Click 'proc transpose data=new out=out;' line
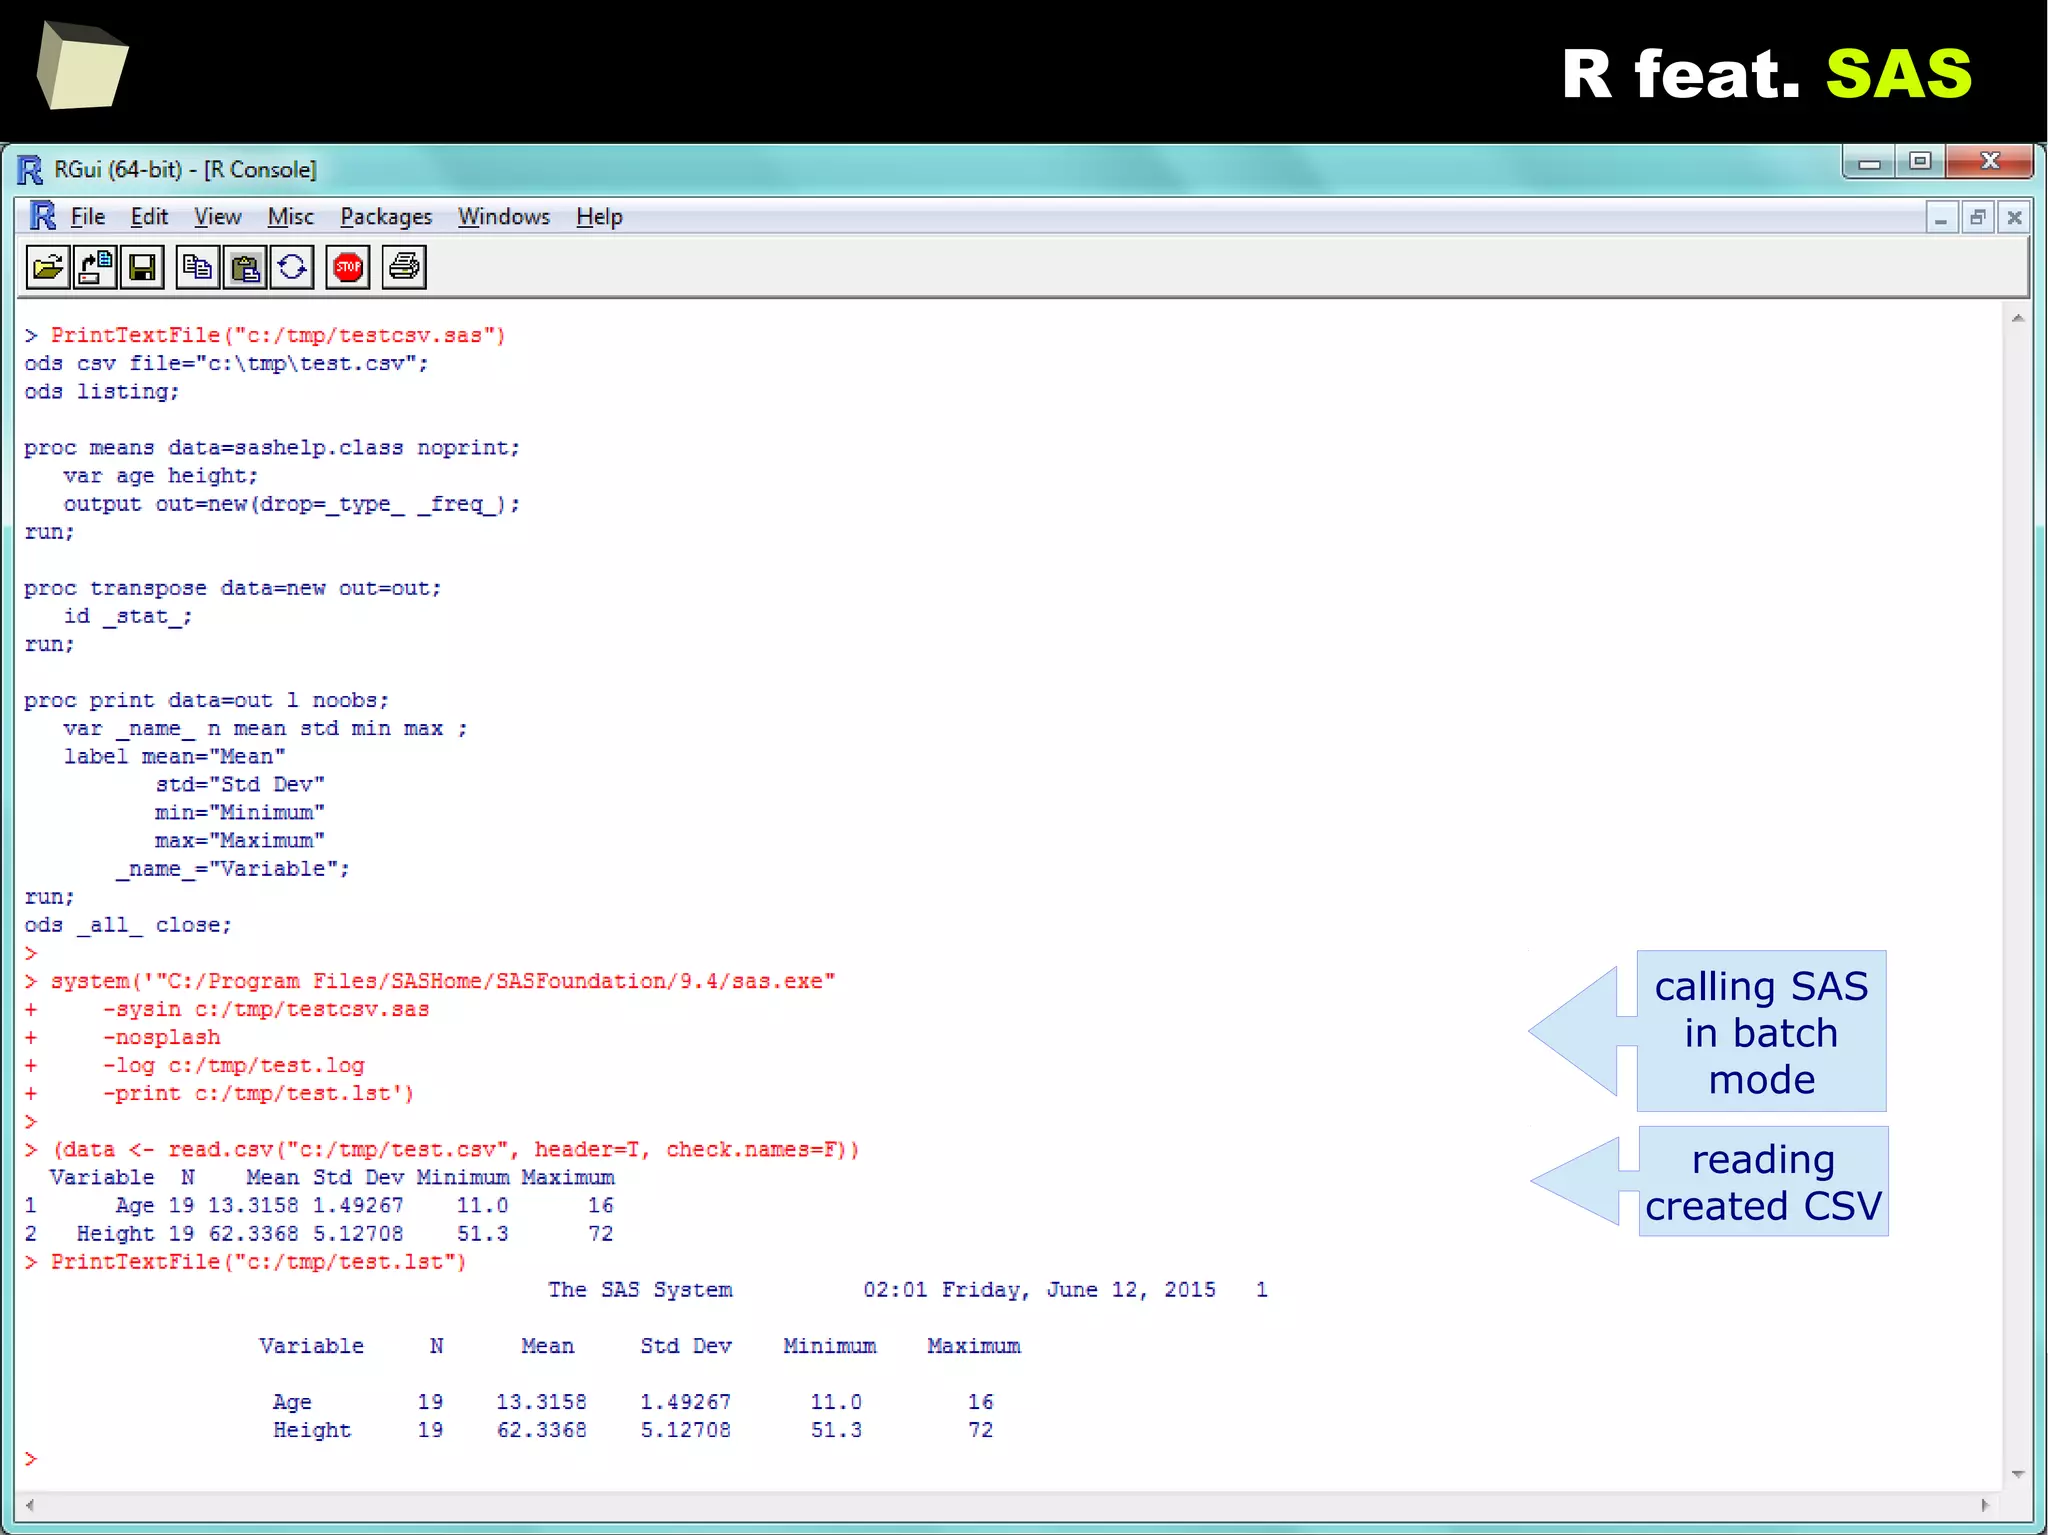This screenshot has height=1535, width=2048. point(233,588)
